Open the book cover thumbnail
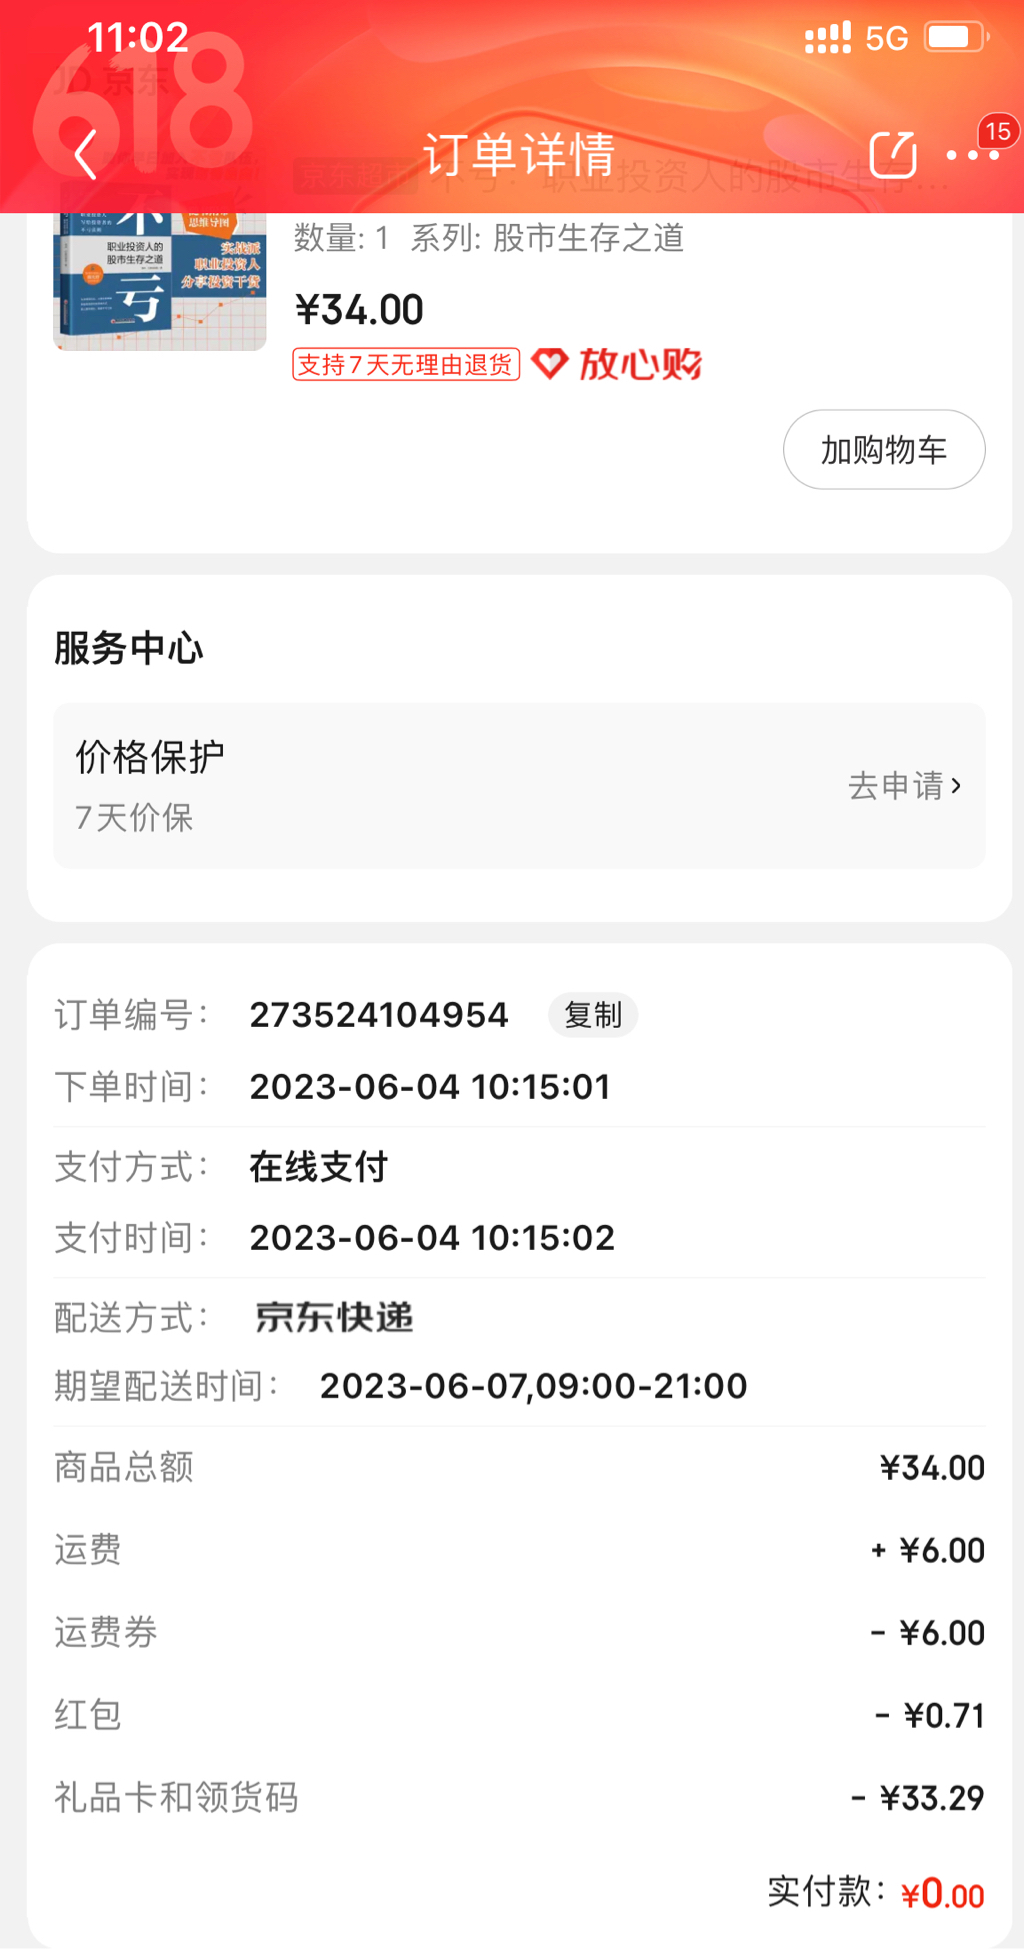This screenshot has width=1024, height=1949. [x=160, y=280]
